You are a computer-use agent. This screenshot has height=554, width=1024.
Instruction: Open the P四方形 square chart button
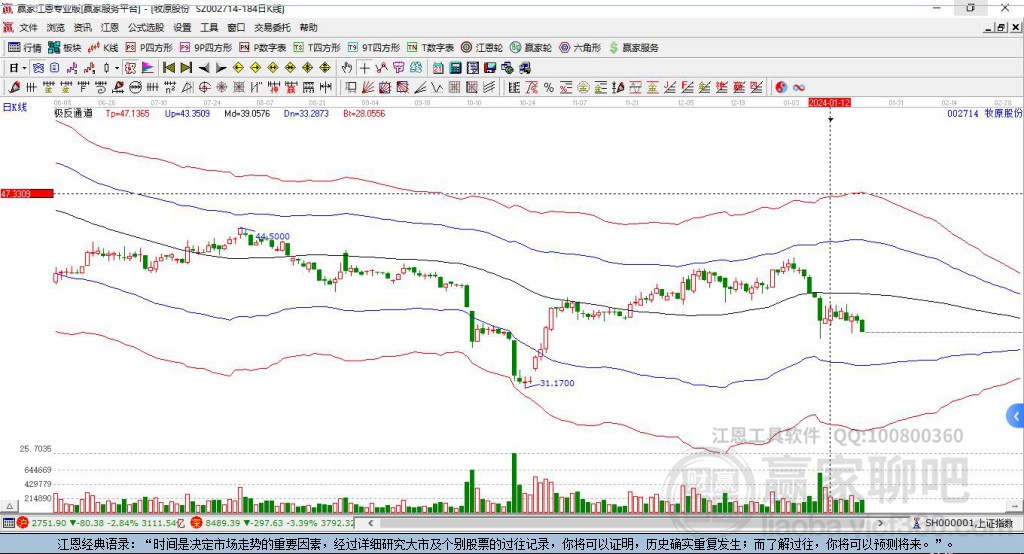[149, 48]
